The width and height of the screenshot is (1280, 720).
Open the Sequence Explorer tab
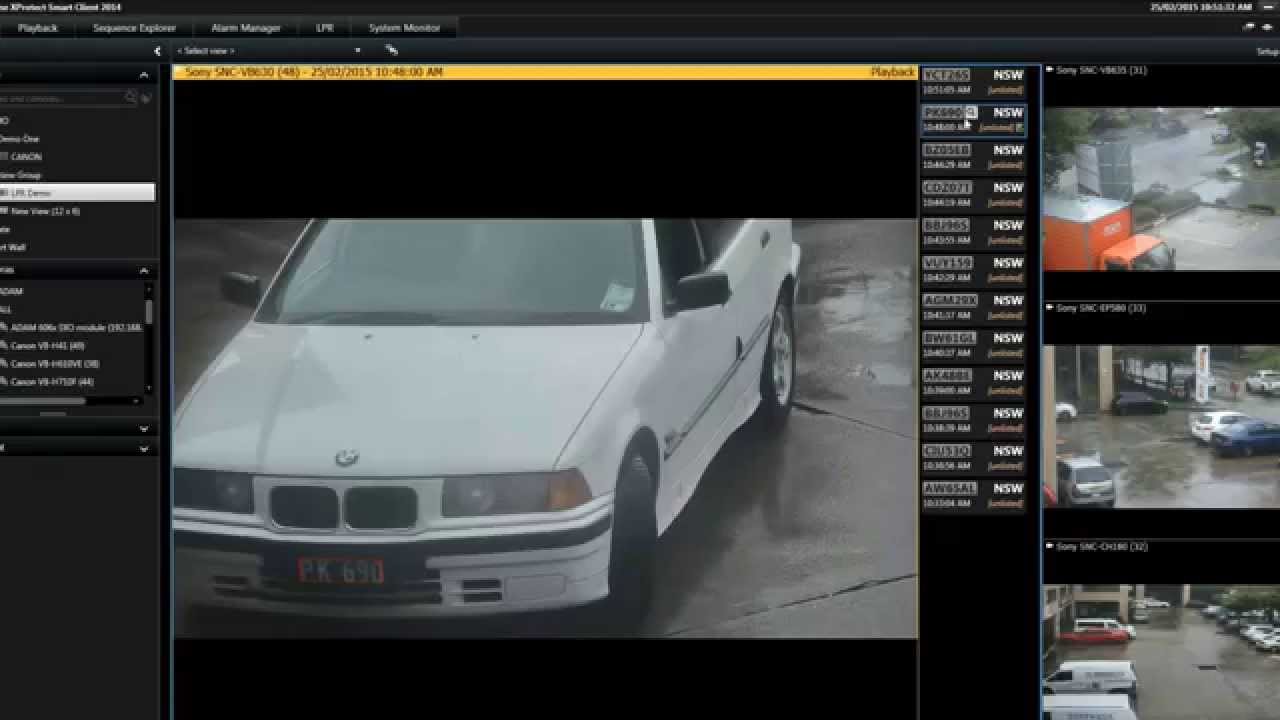134,28
